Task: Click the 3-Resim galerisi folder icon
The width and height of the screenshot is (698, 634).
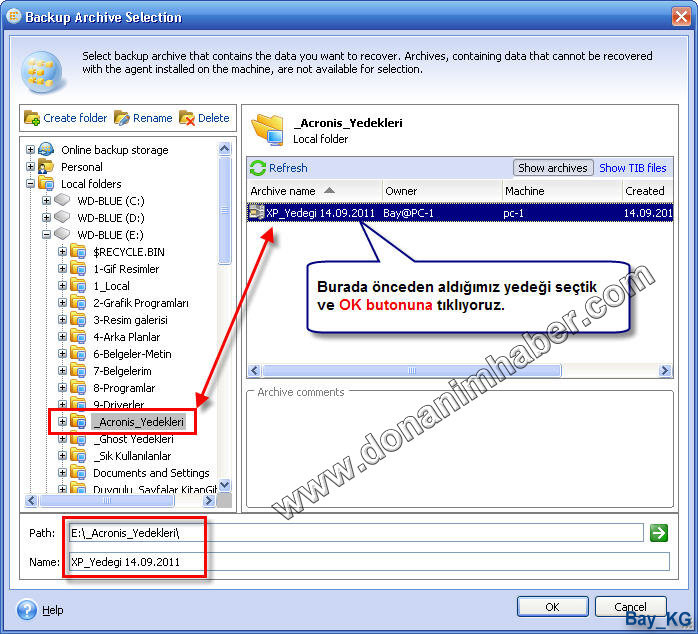Action: pyautogui.click(x=78, y=320)
